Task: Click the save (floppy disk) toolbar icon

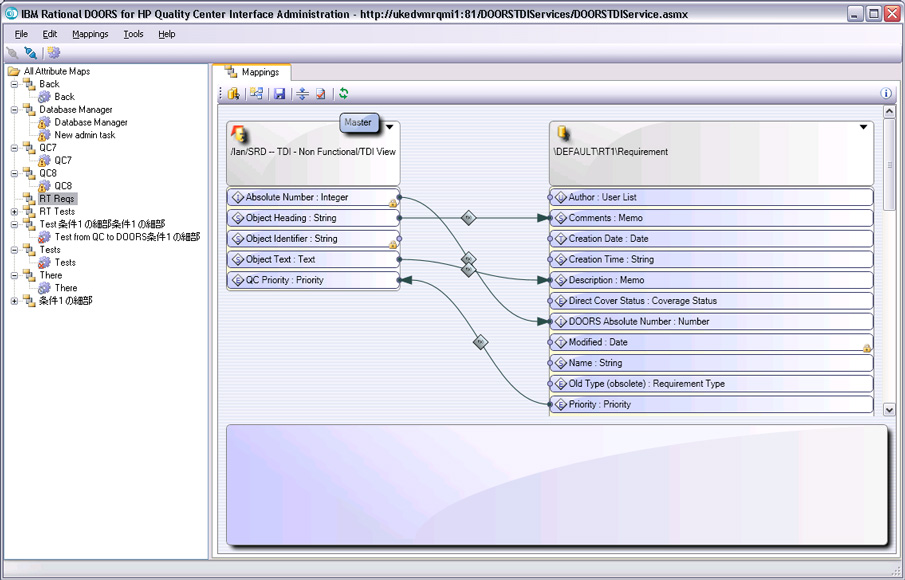Action: point(280,93)
